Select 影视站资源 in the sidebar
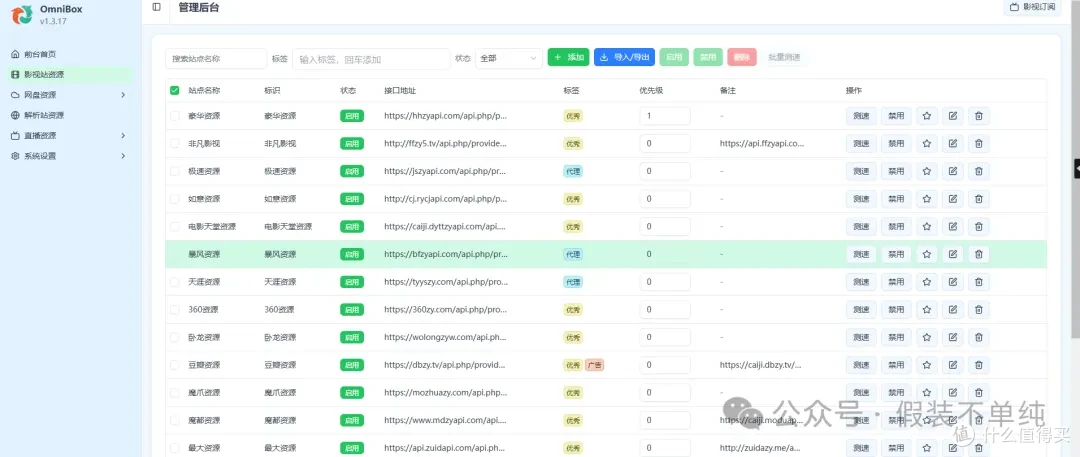 pos(69,74)
